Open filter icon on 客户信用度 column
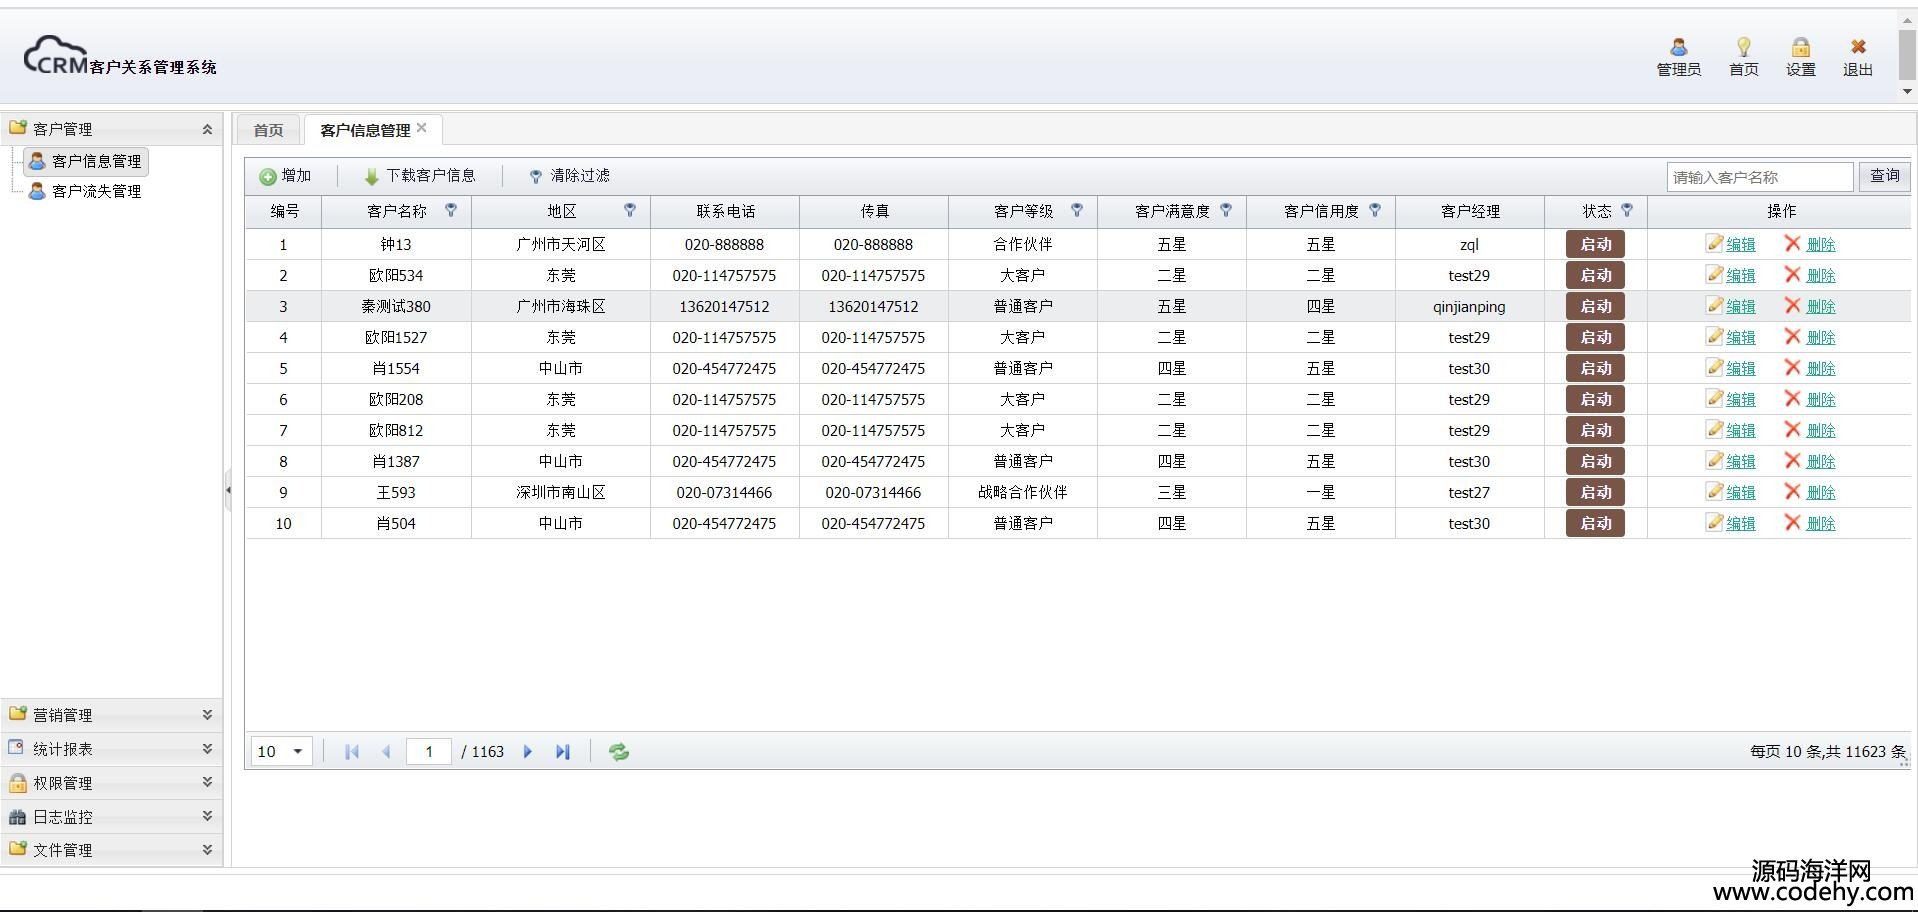The width and height of the screenshot is (1918, 912). pyautogui.click(x=1375, y=210)
